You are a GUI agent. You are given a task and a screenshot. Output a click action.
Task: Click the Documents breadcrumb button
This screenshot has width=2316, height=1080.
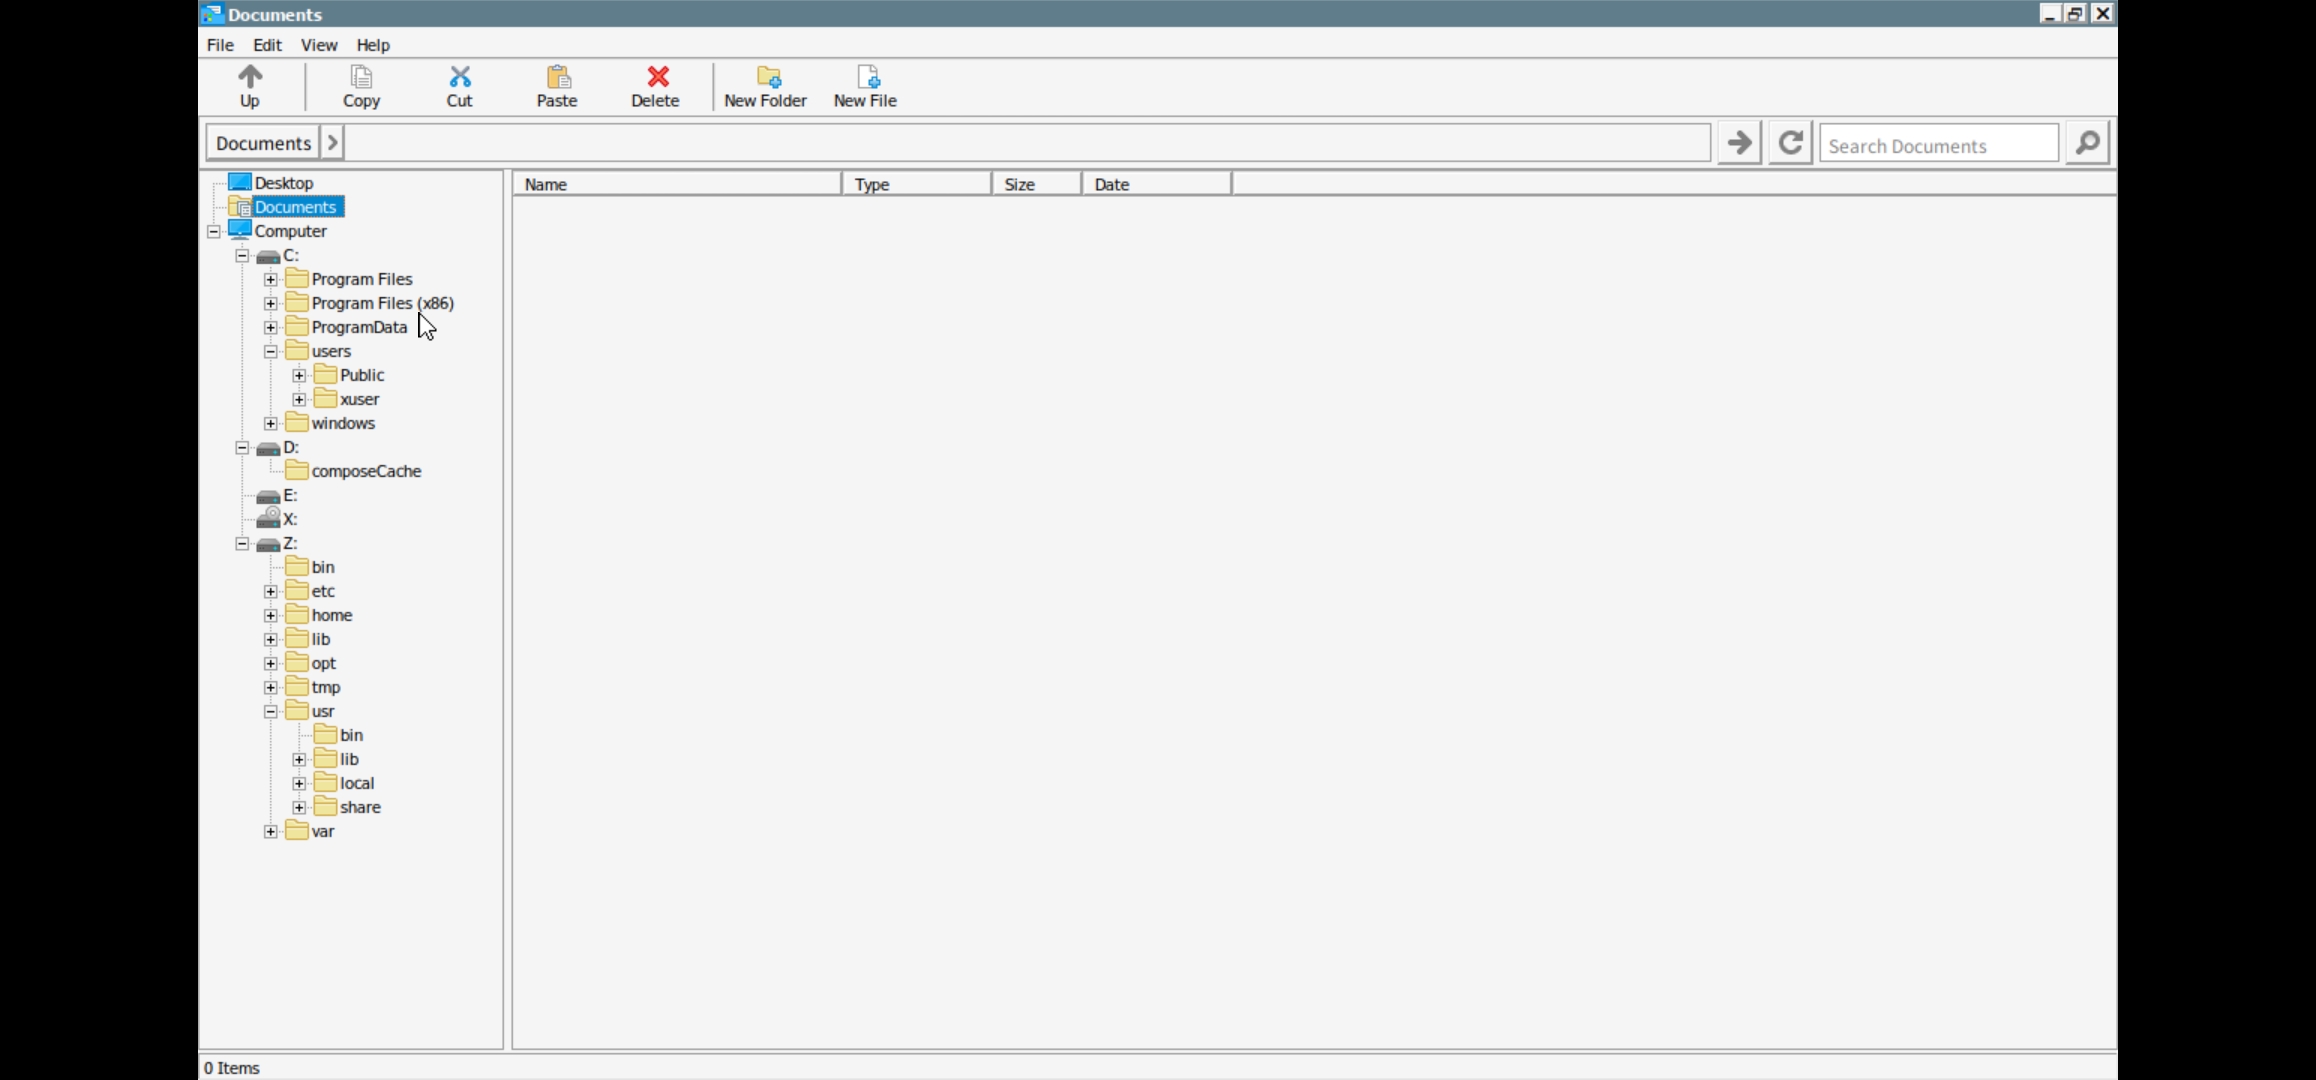tap(263, 143)
